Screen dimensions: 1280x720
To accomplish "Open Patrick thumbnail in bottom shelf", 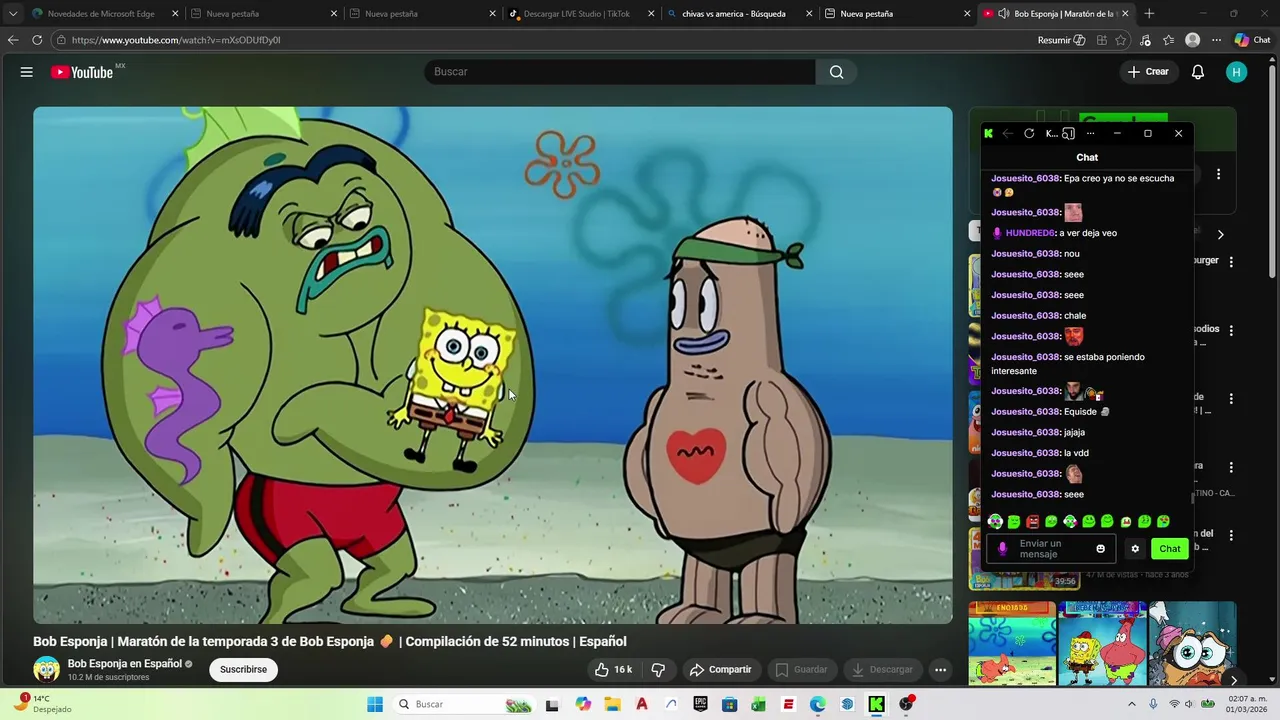I will 1012,643.
